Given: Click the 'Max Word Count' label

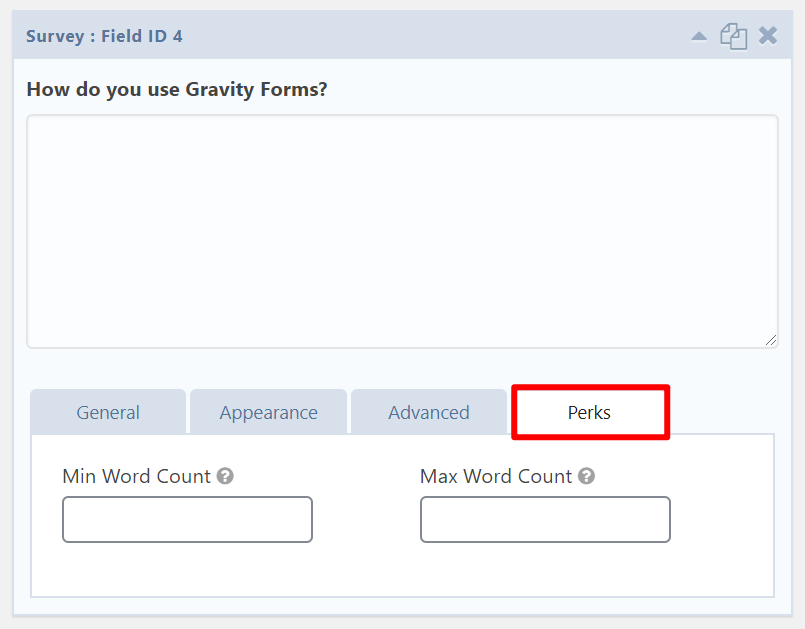Looking at the screenshot, I should coord(496,476).
